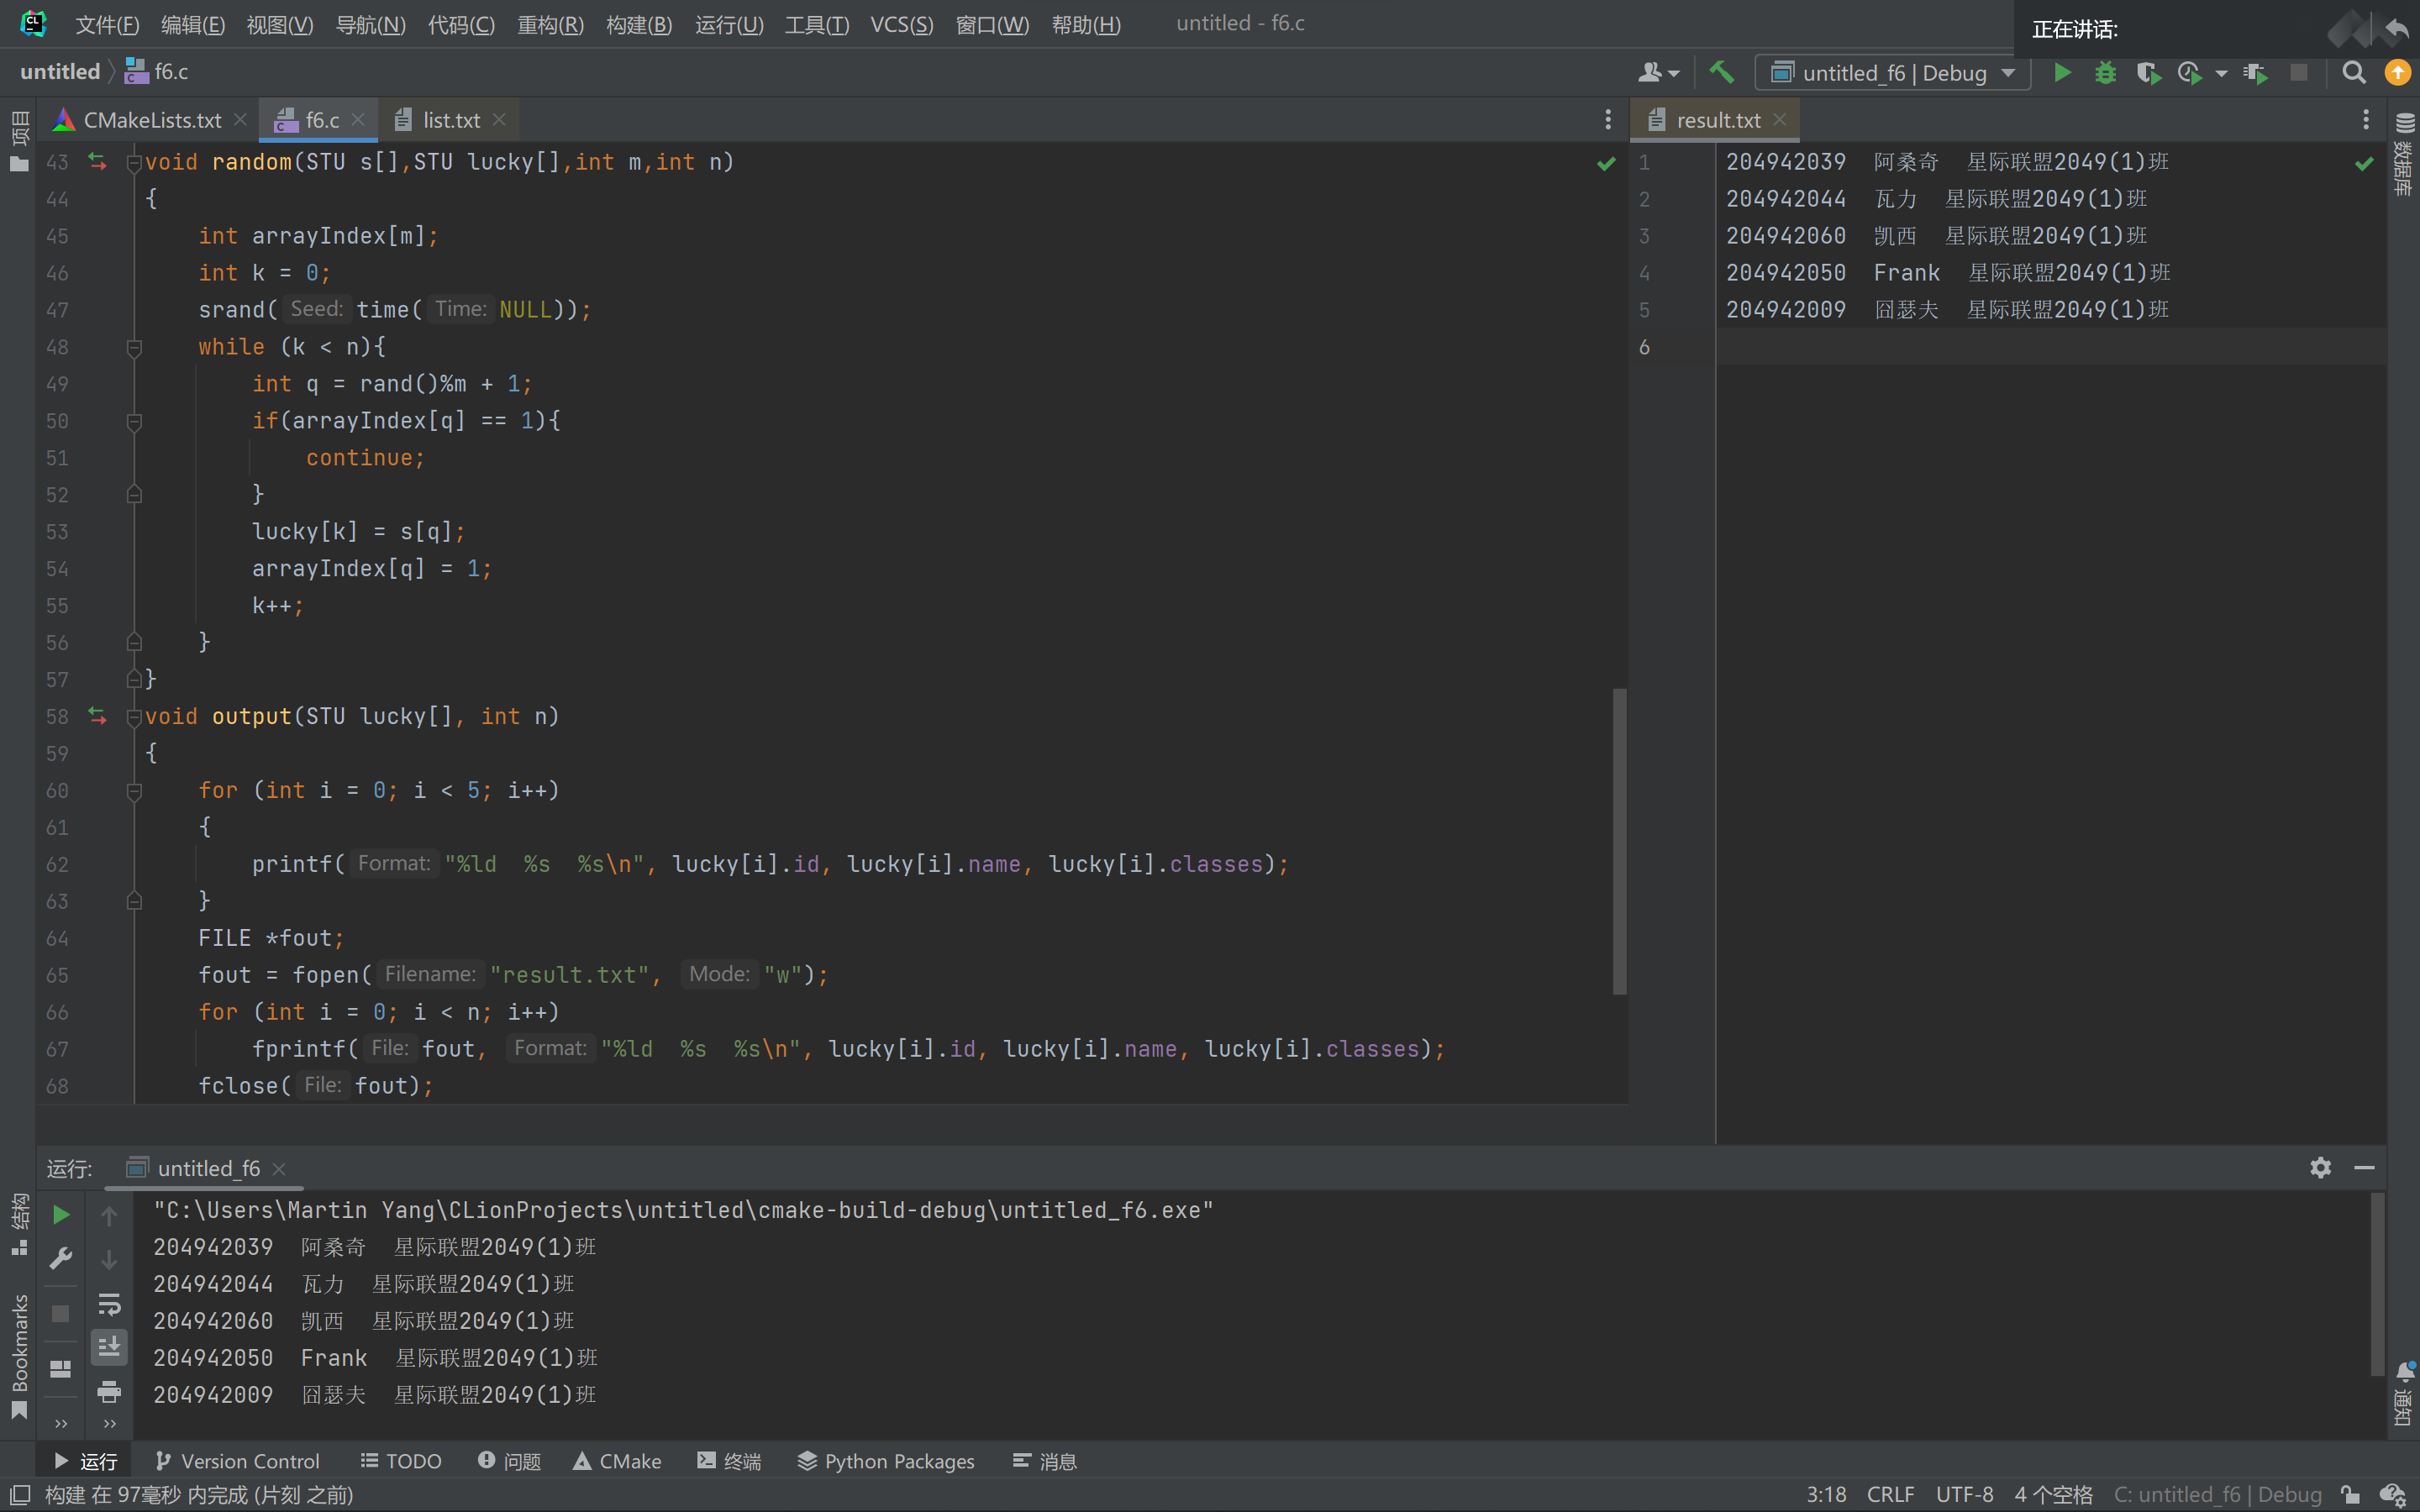The height and width of the screenshot is (1512, 2420).
Task: Close the result.txt tab
Action: click(x=1780, y=120)
